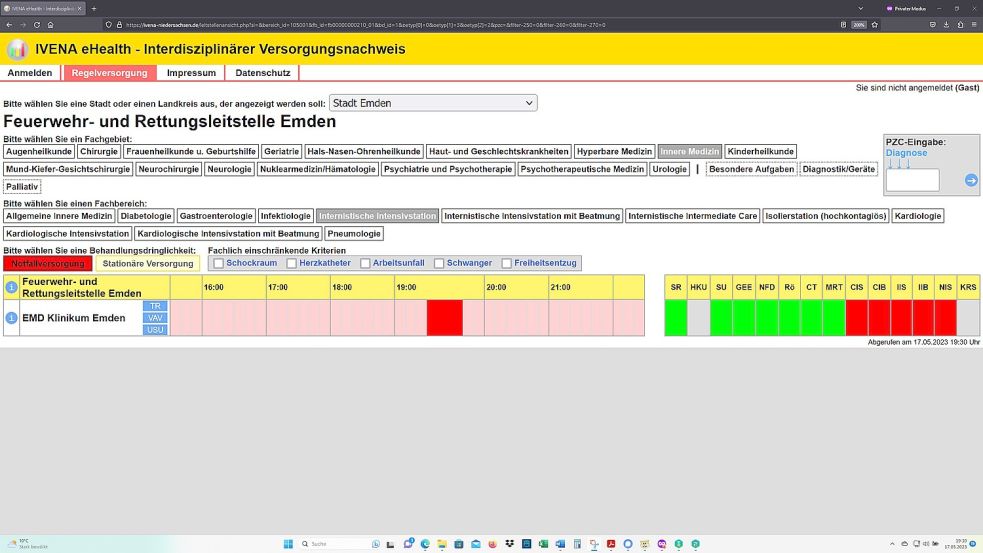
Task: Open Dropbox from the taskbar
Action: pos(510,544)
